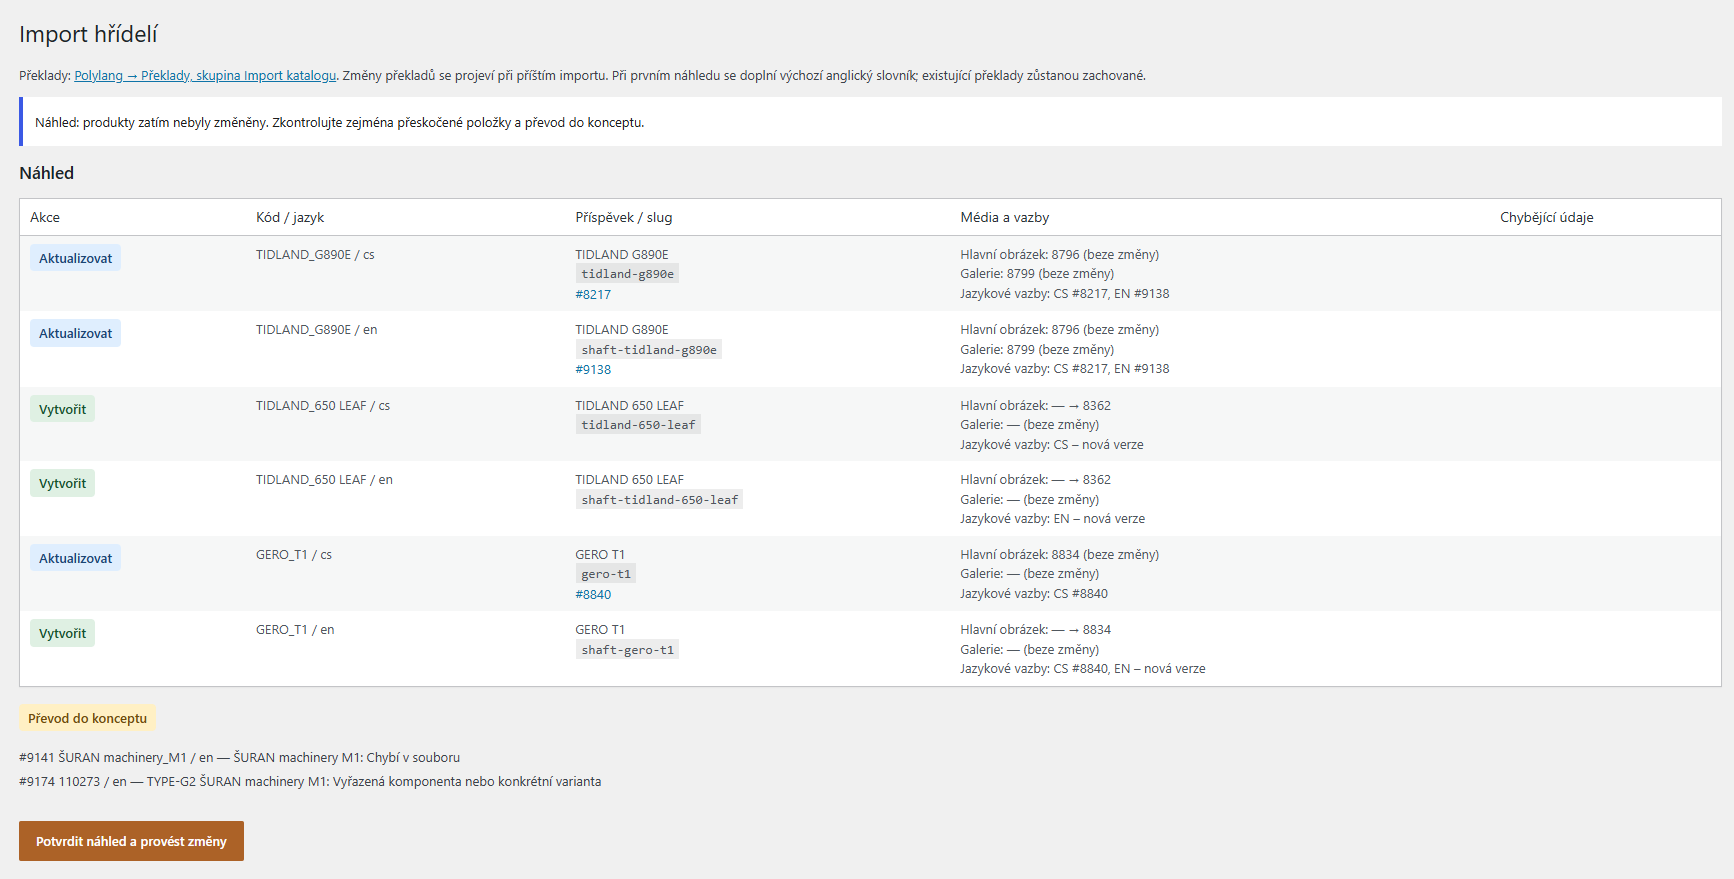Screen dimensions: 1734x879
Task: Click the draft line #9141 ŠURAN machinery_M1 / en
Action: tap(240, 758)
